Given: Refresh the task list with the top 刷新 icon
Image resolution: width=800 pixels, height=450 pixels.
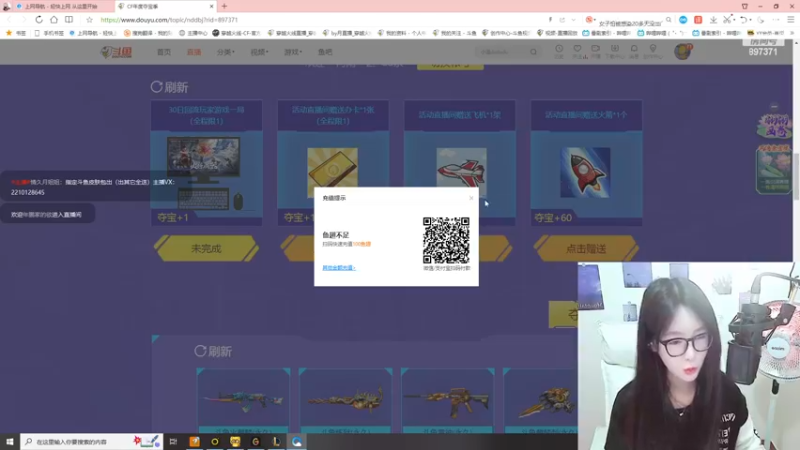Looking at the screenshot, I should pos(157,87).
